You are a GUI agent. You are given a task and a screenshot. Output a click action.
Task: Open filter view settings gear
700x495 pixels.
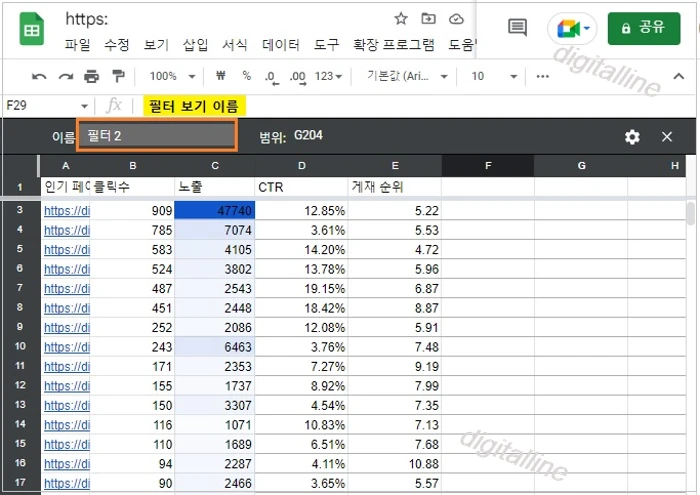click(632, 137)
